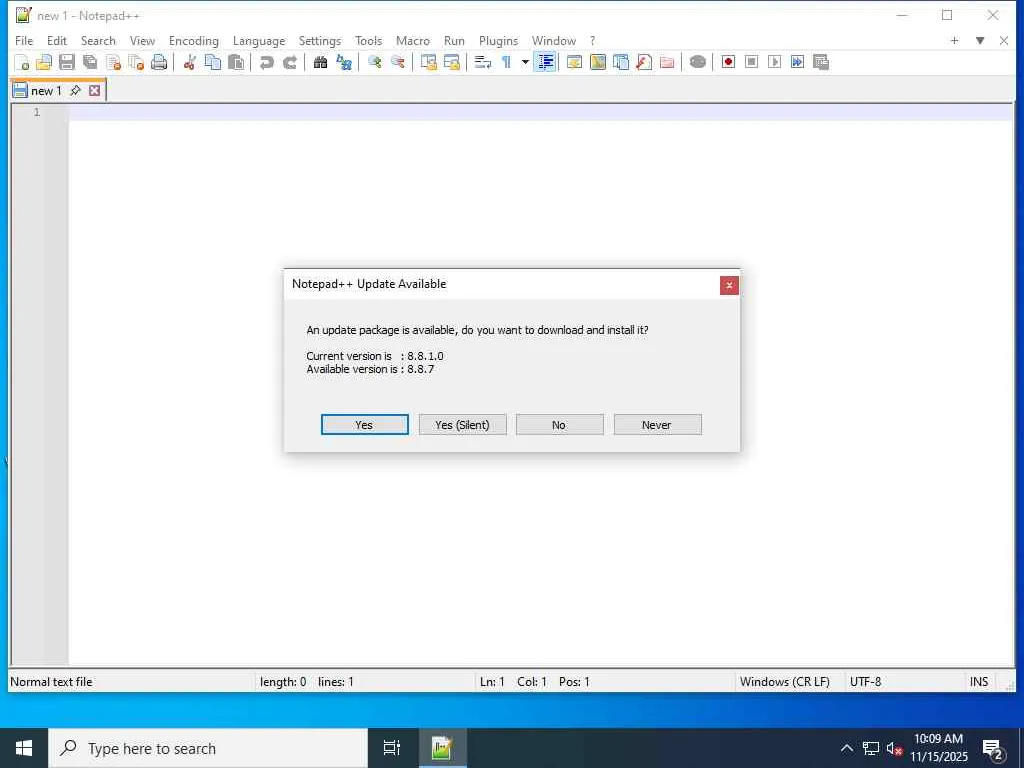Click the Copy toolbar icon
The width and height of the screenshot is (1024, 768).
click(x=213, y=63)
